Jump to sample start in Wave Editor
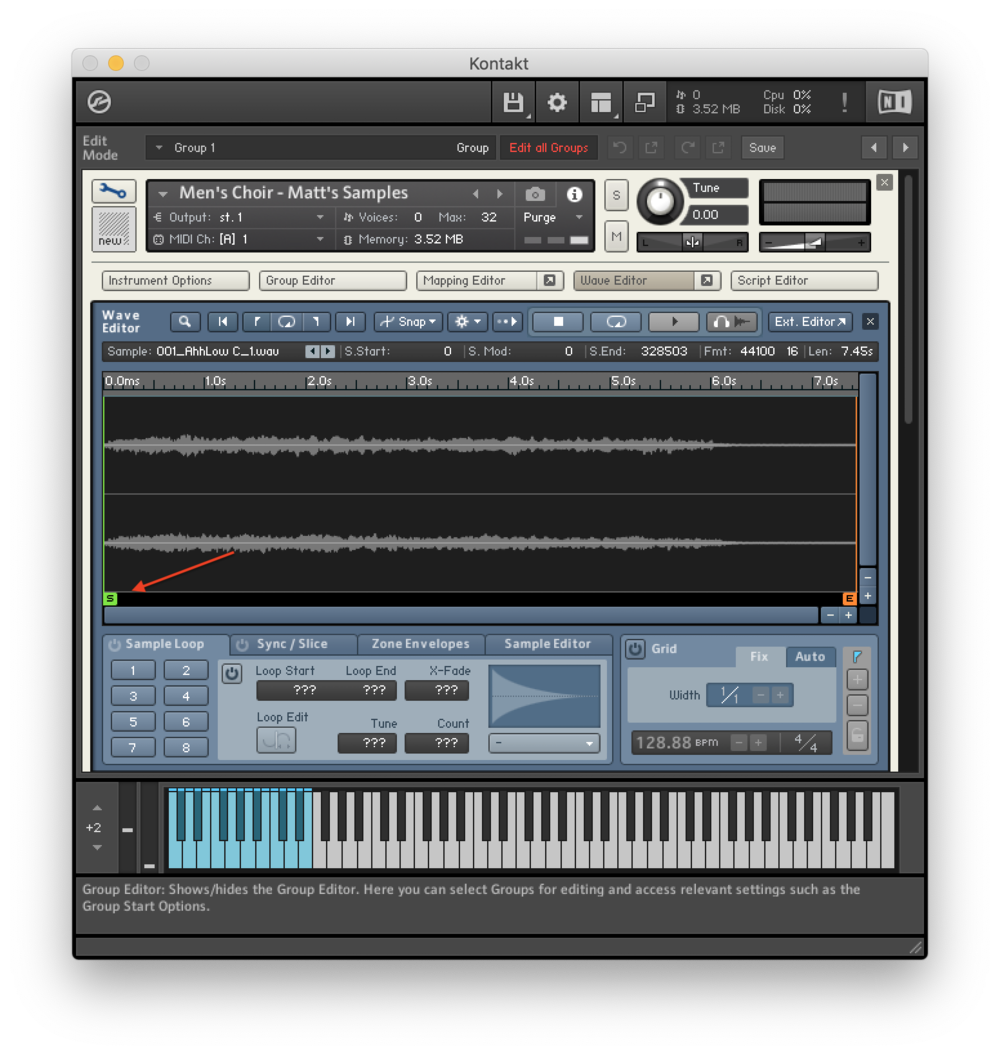This screenshot has height=1055, width=1000. pos(223,322)
